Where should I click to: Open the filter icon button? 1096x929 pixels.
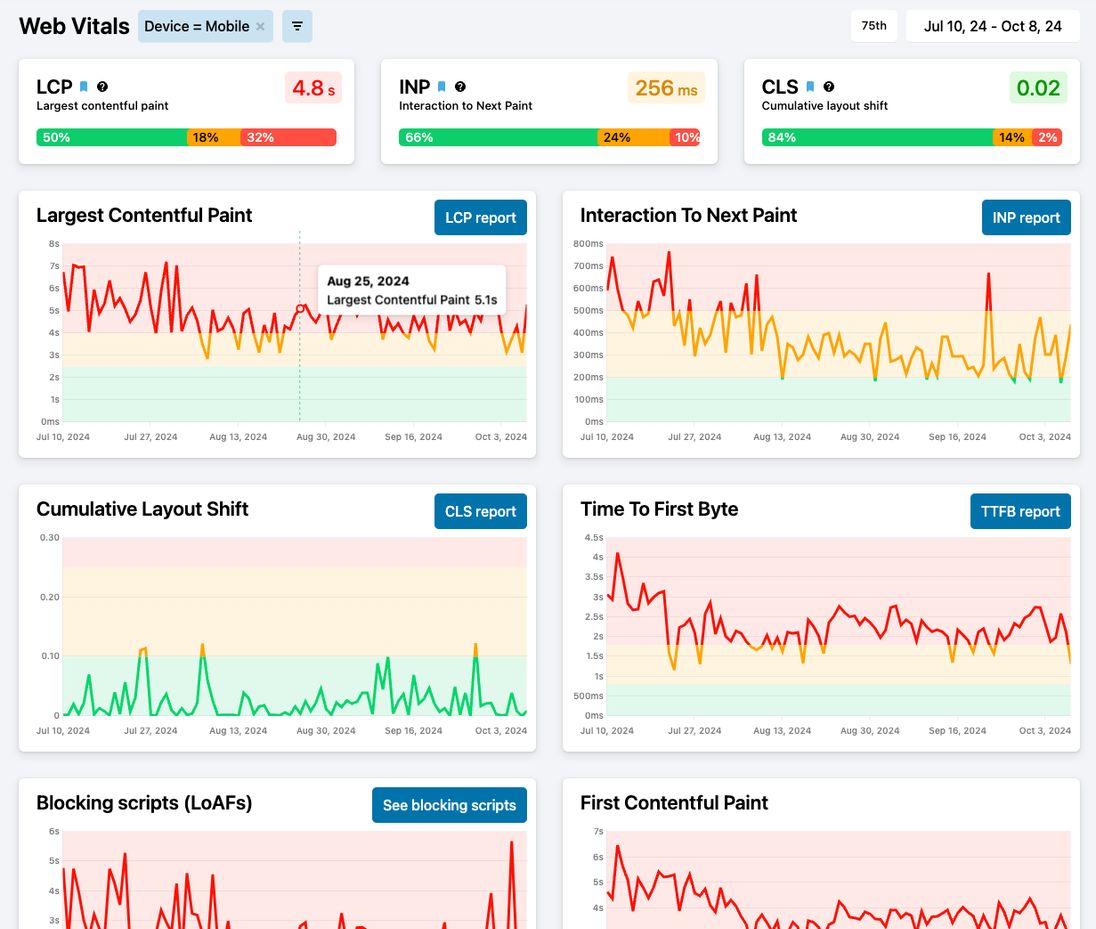coord(297,26)
